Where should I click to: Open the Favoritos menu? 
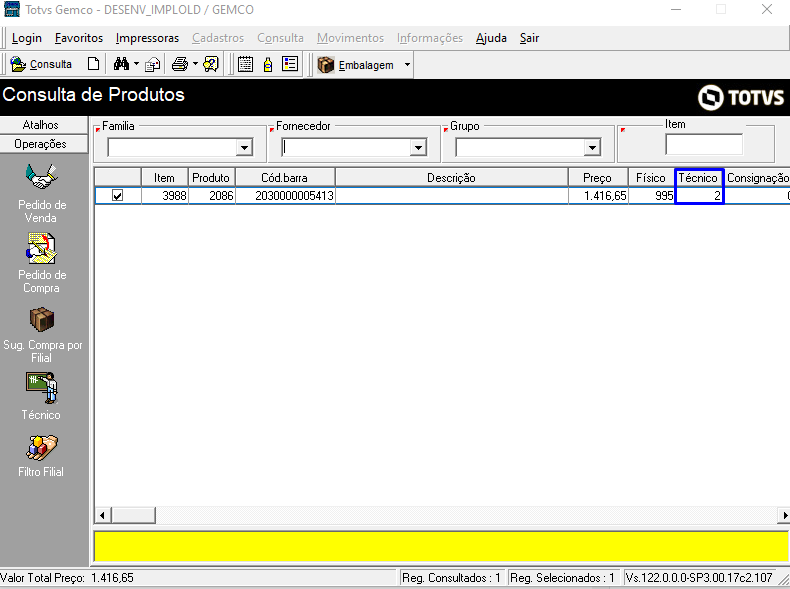79,38
